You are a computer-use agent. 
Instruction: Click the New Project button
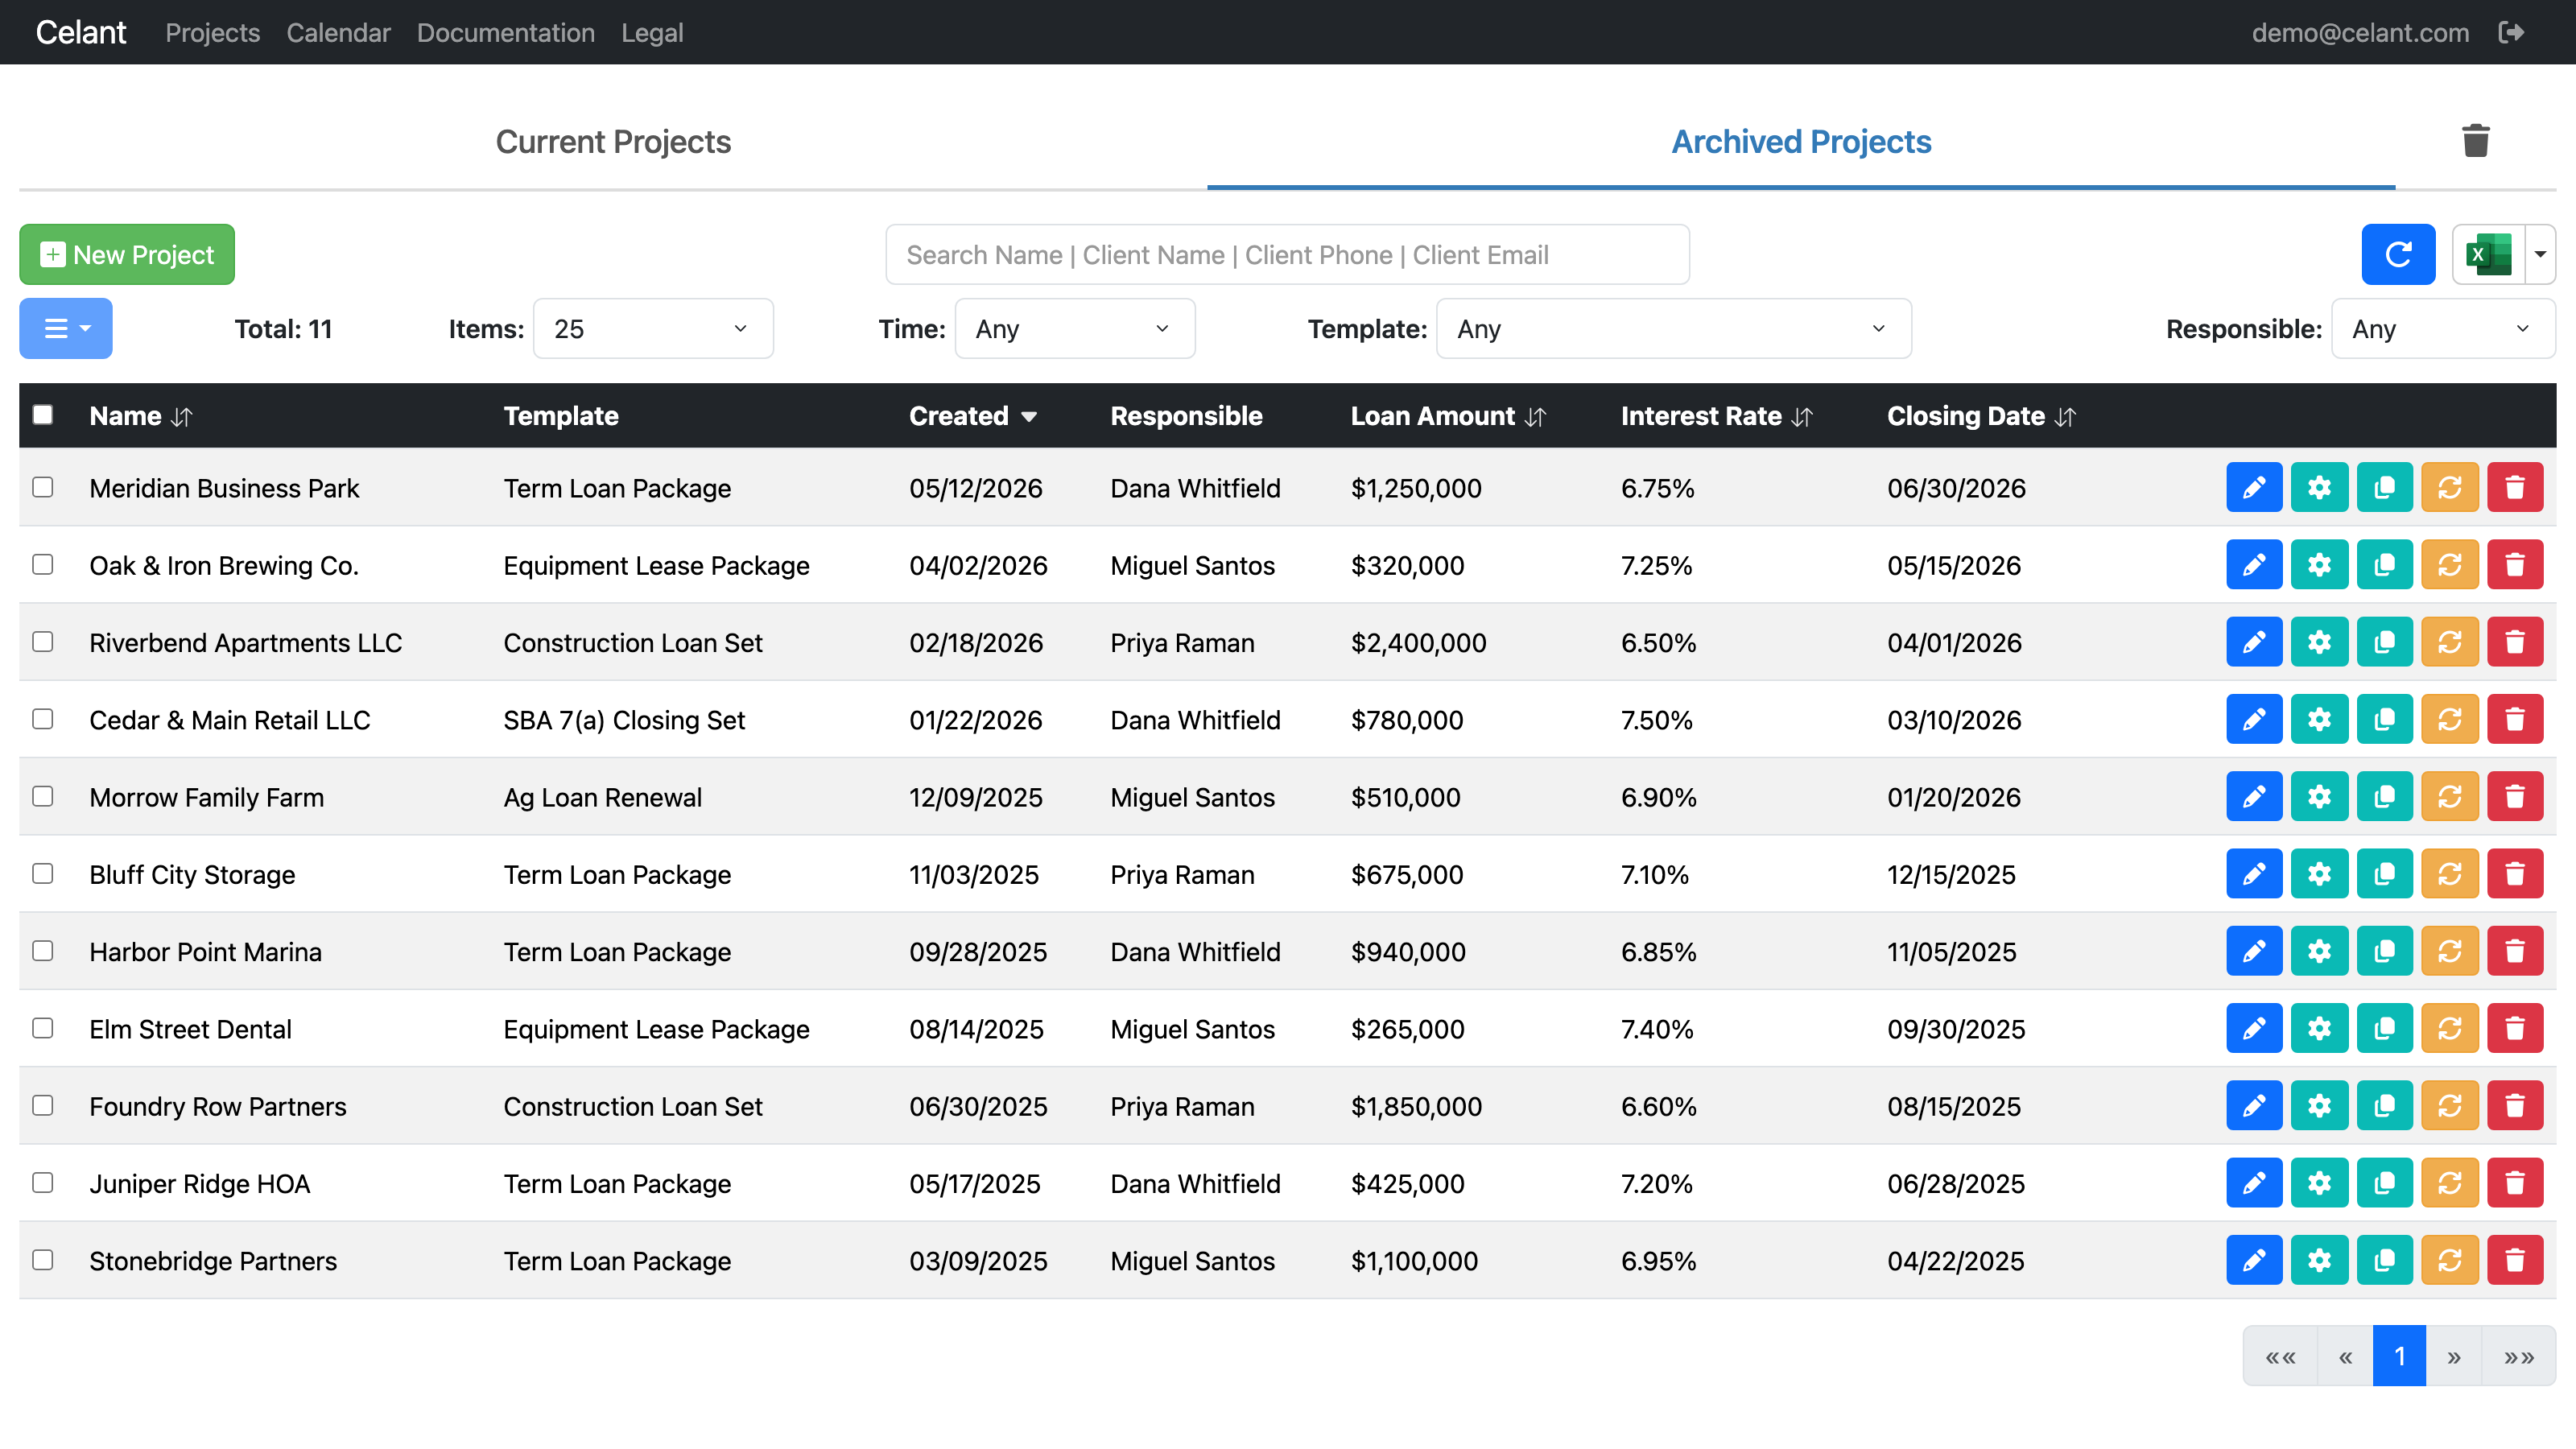coord(127,255)
